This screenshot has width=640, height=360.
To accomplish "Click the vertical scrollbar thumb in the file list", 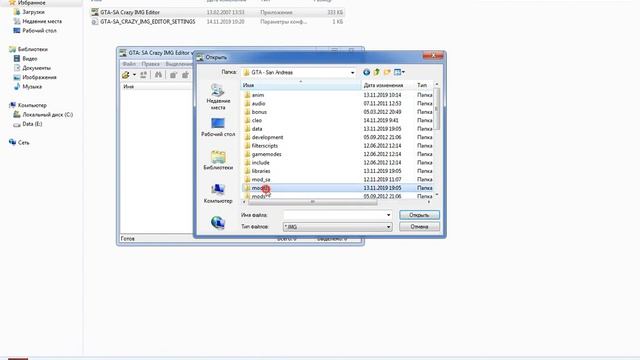I will pyautogui.click(x=437, y=109).
